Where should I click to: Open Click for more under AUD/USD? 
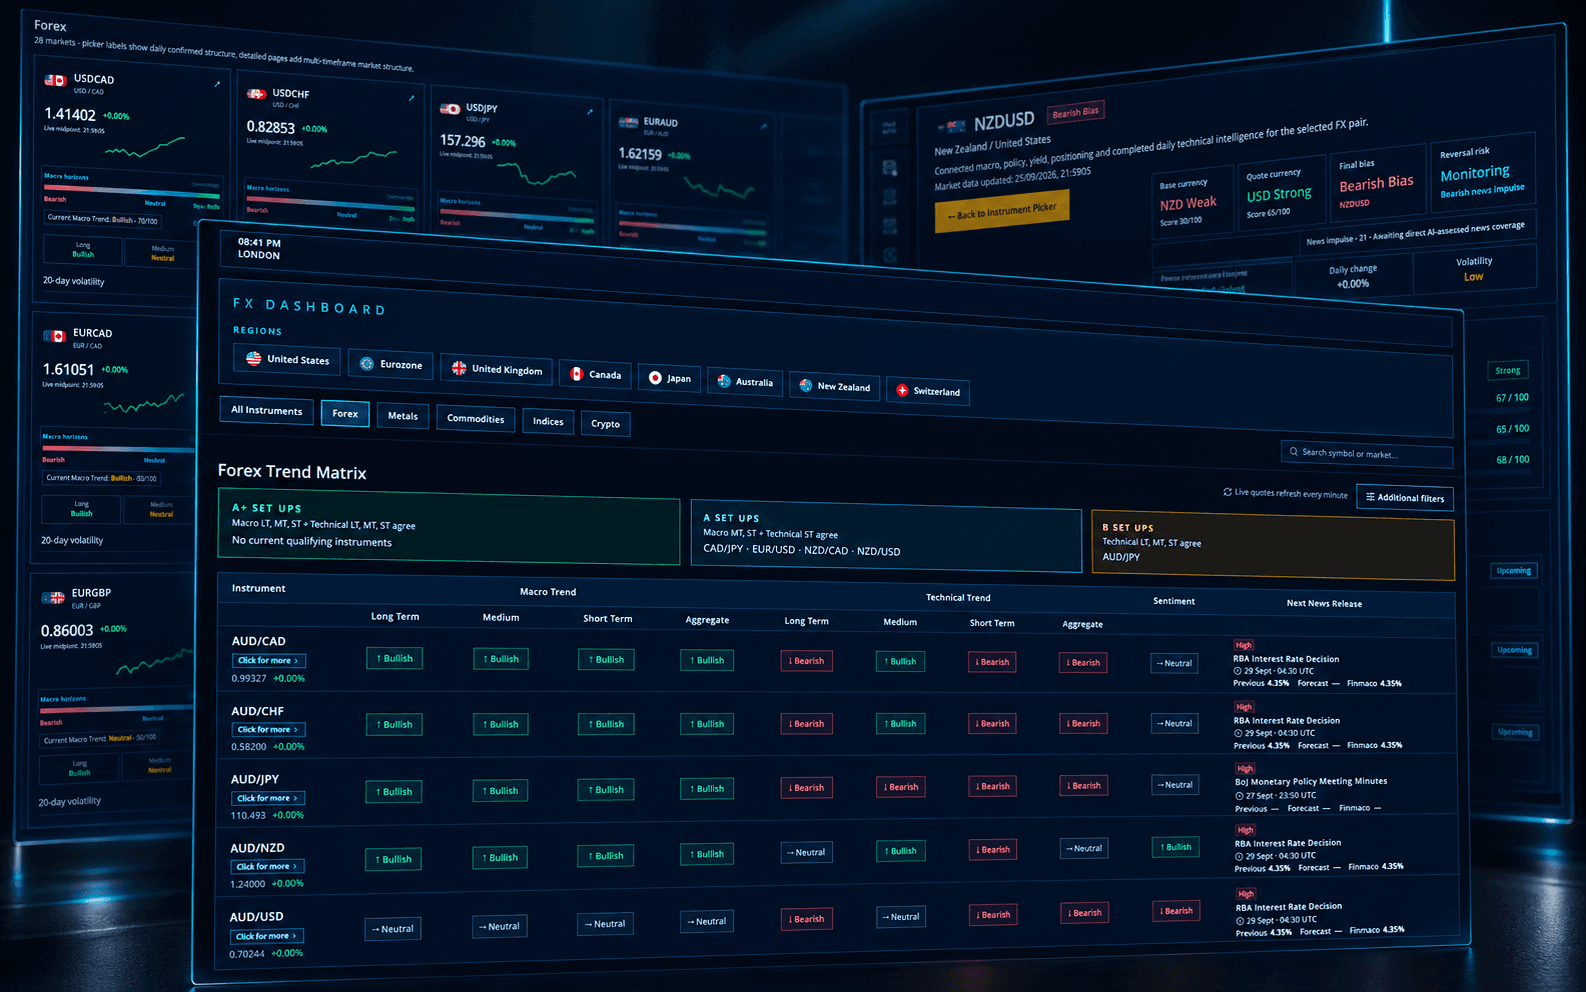click(x=267, y=937)
